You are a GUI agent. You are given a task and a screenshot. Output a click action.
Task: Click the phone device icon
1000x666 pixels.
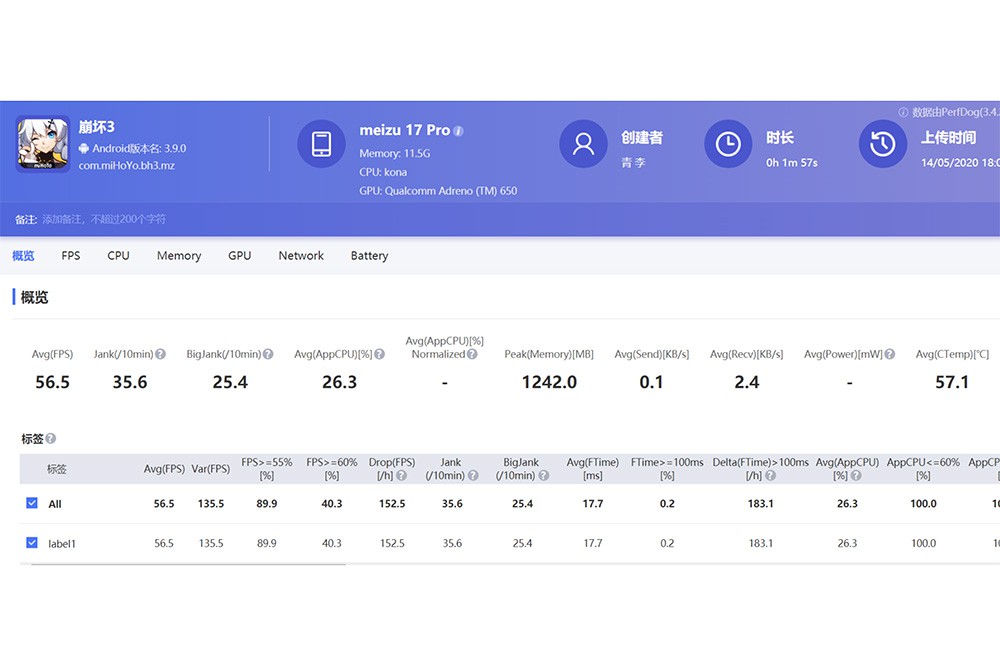click(x=321, y=144)
